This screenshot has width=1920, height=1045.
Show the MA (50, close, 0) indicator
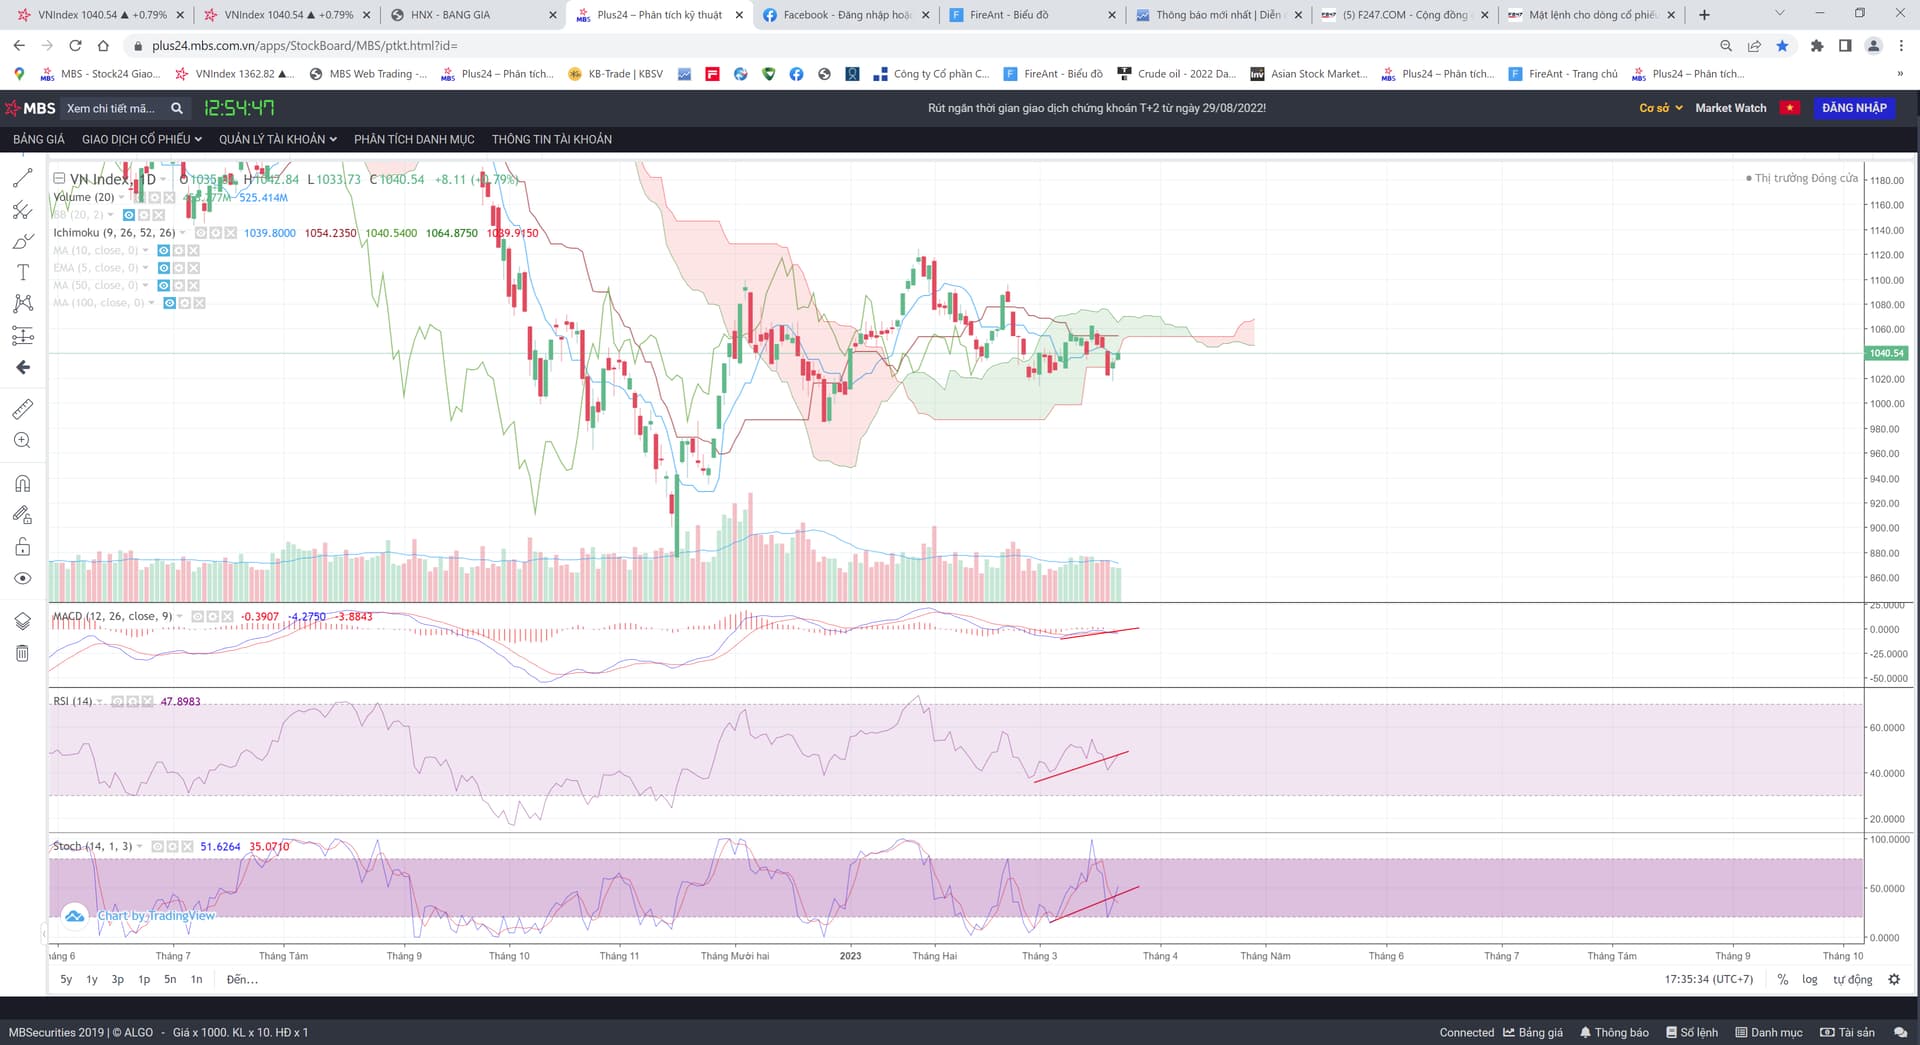(x=163, y=285)
